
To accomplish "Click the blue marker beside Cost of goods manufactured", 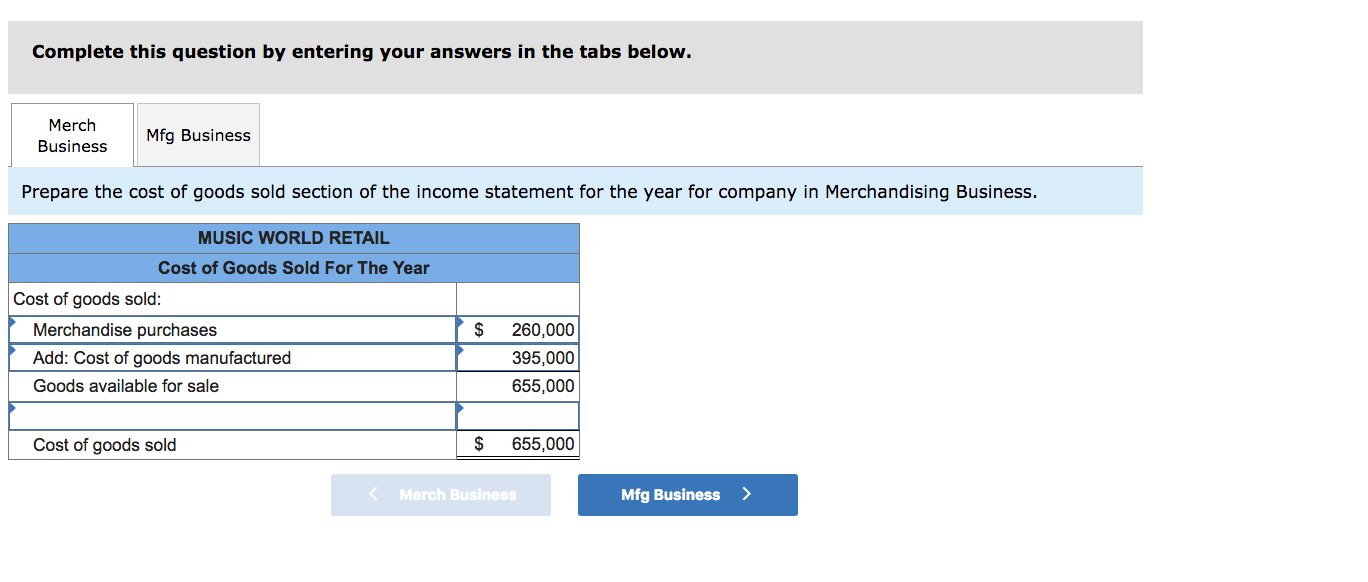I will click(x=13, y=350).
